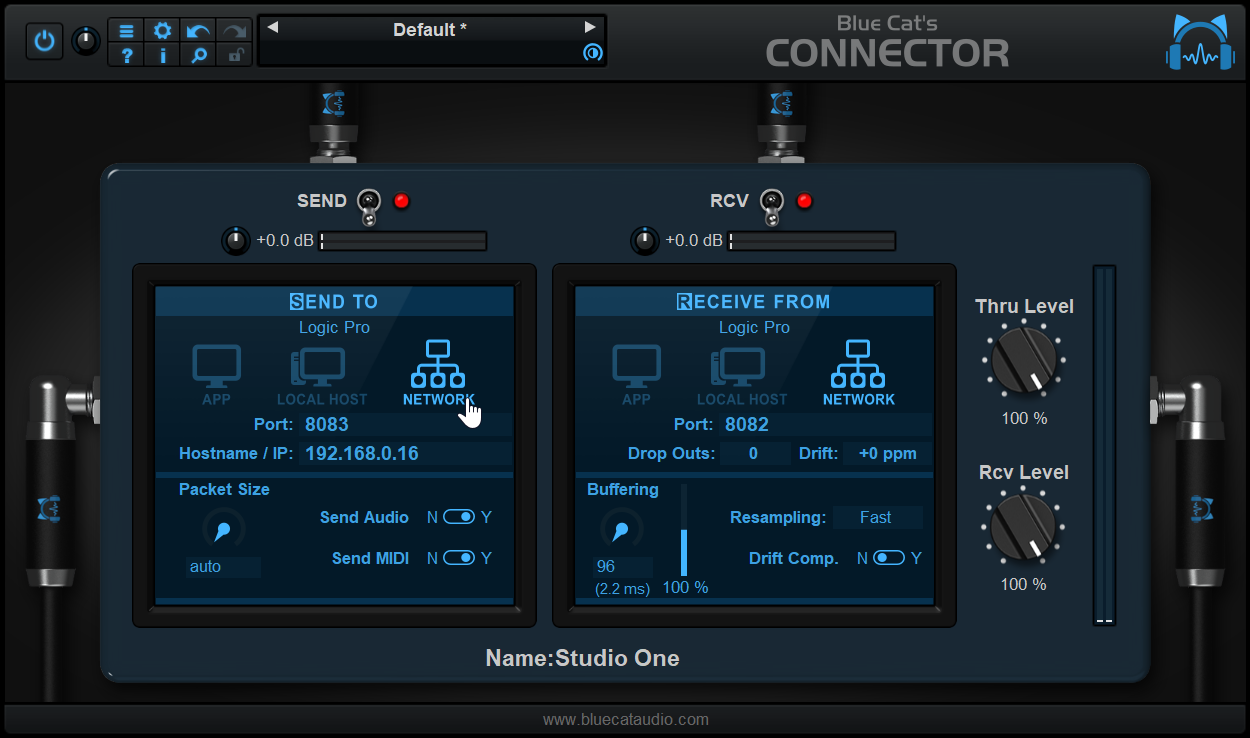
Task: Click the Thru Level 100 % value
Action: [1024, 418]
